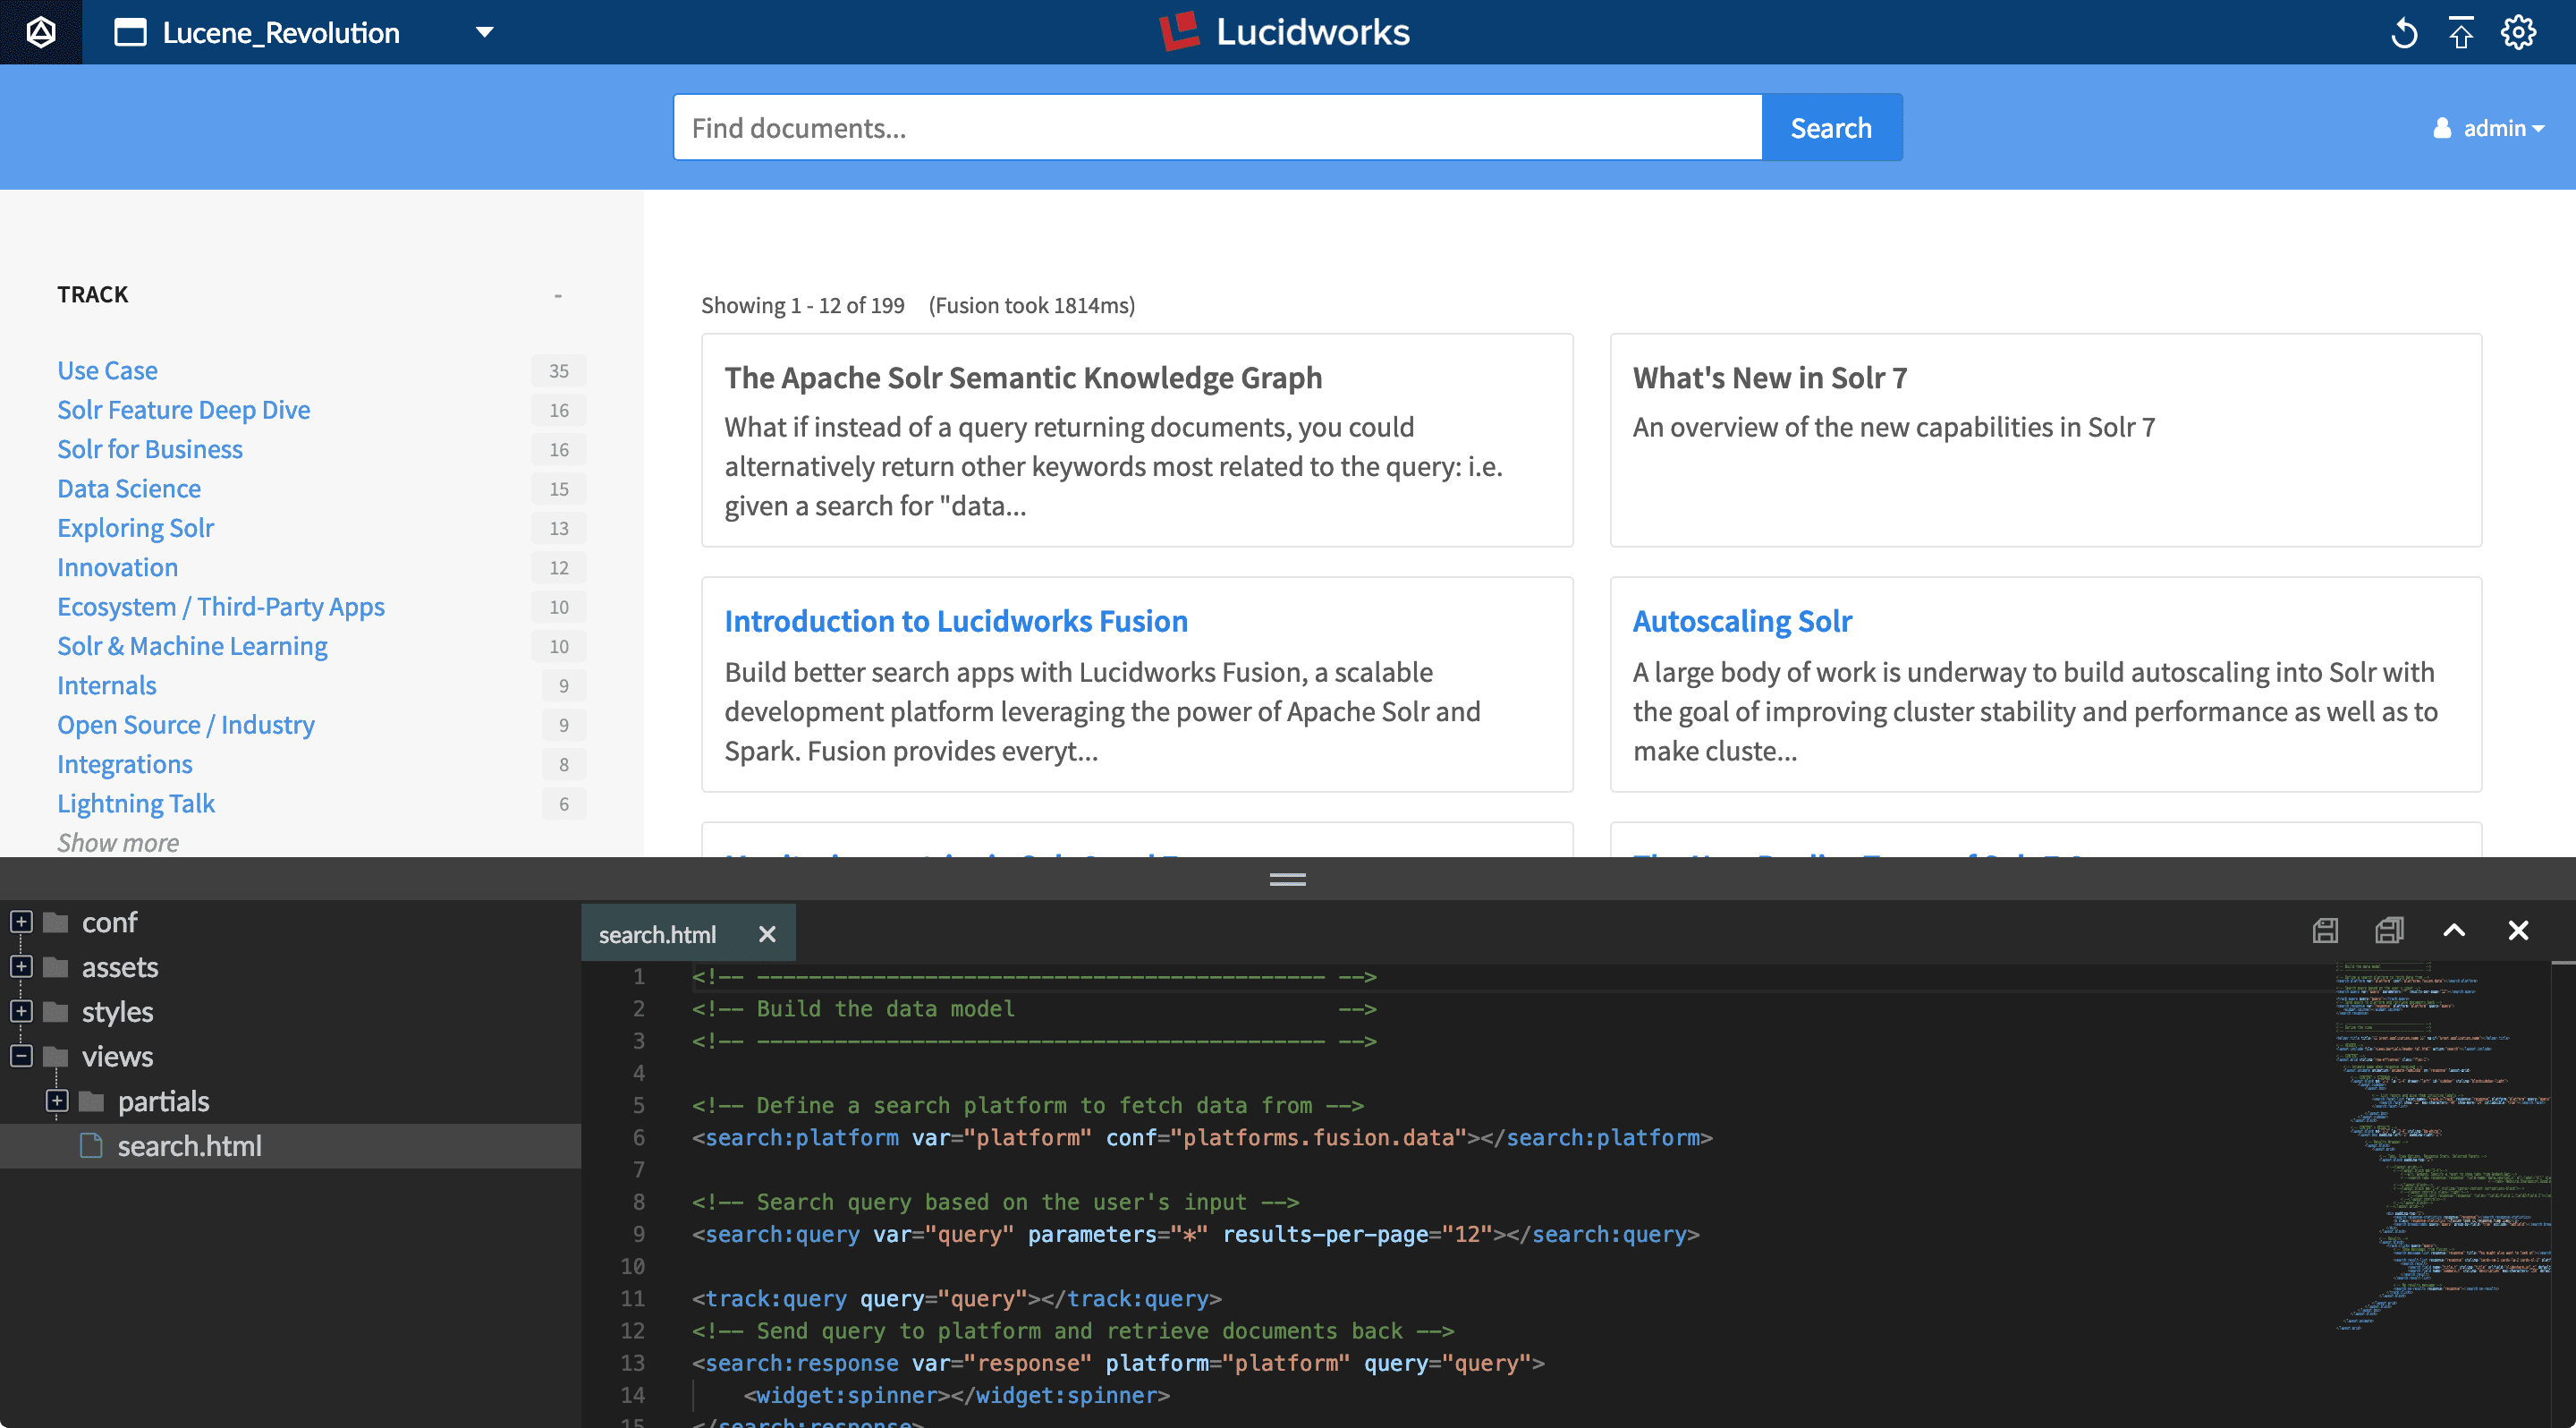
Task: Open Introduction to Lucidworks Fusion result
Action: point(956,621)
